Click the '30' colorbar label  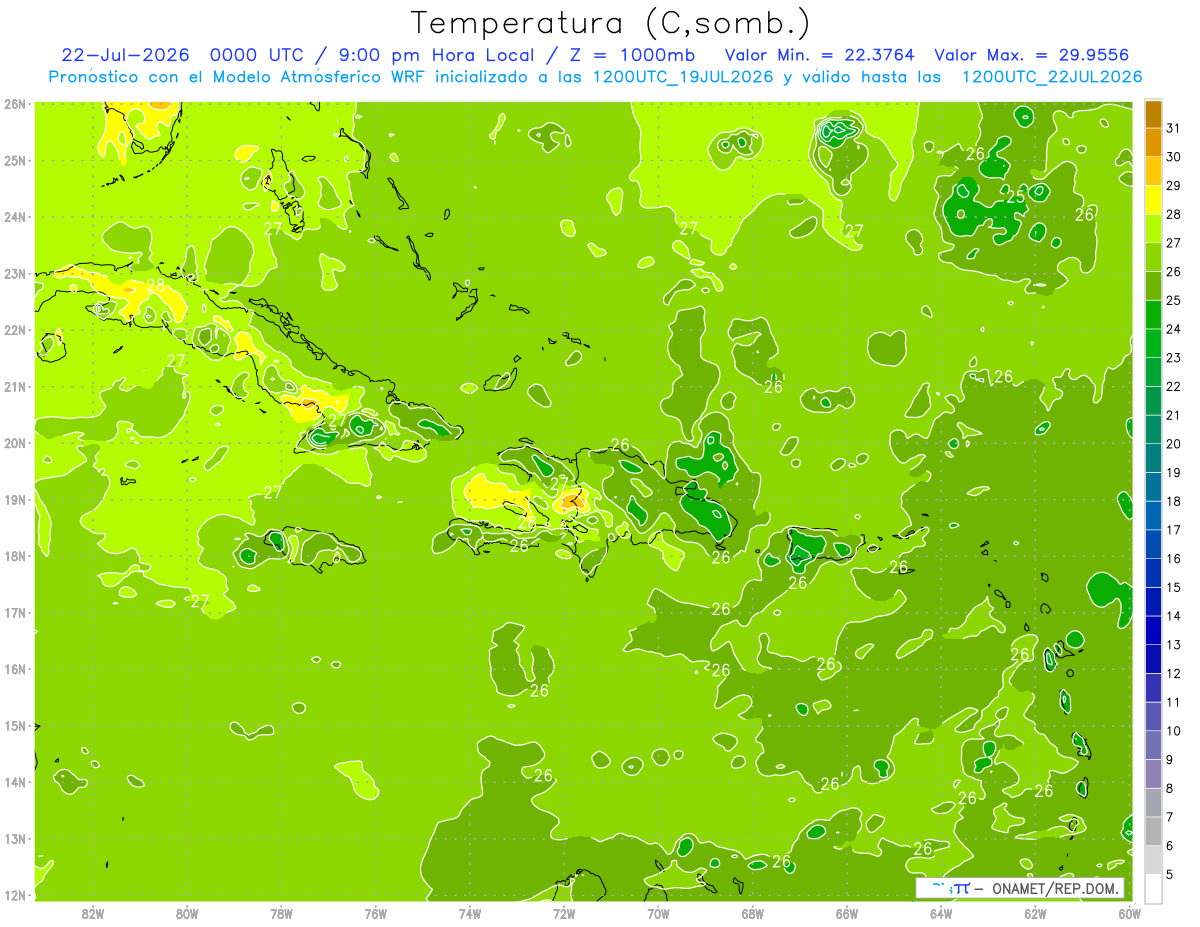click(1174, 156)
